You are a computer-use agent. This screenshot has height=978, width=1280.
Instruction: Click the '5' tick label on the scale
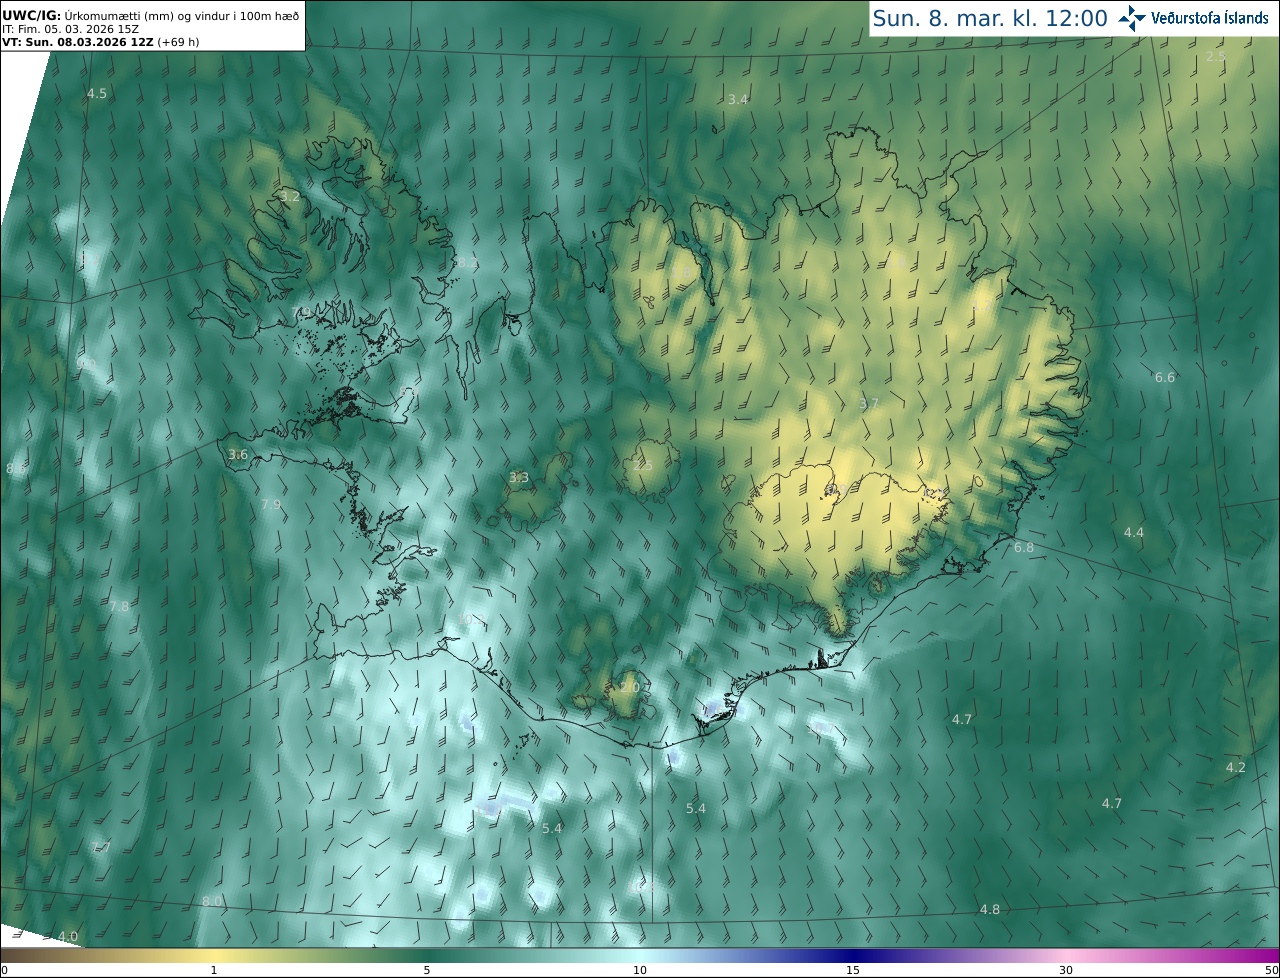(x=427, y=970)
